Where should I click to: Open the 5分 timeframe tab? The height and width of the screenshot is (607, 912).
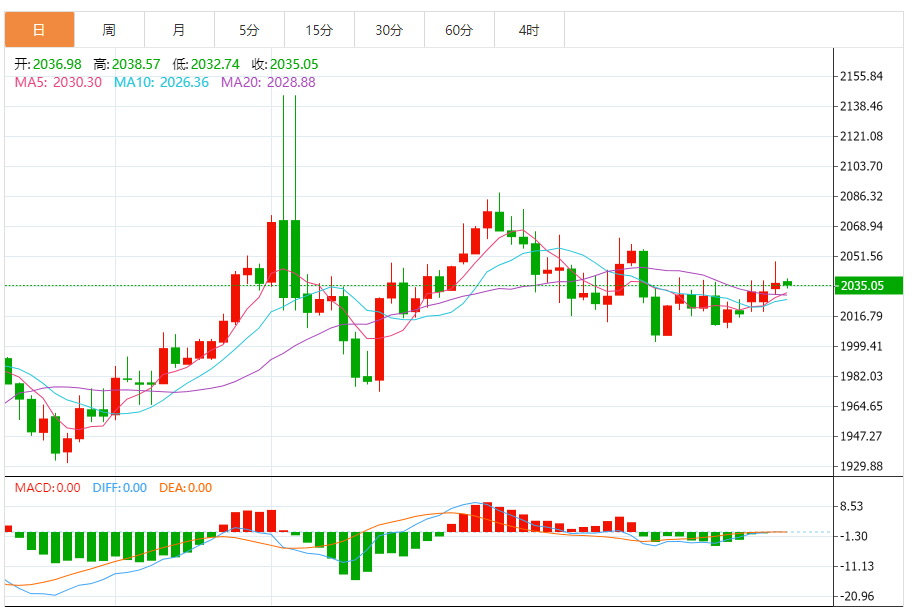coord(249,30)
